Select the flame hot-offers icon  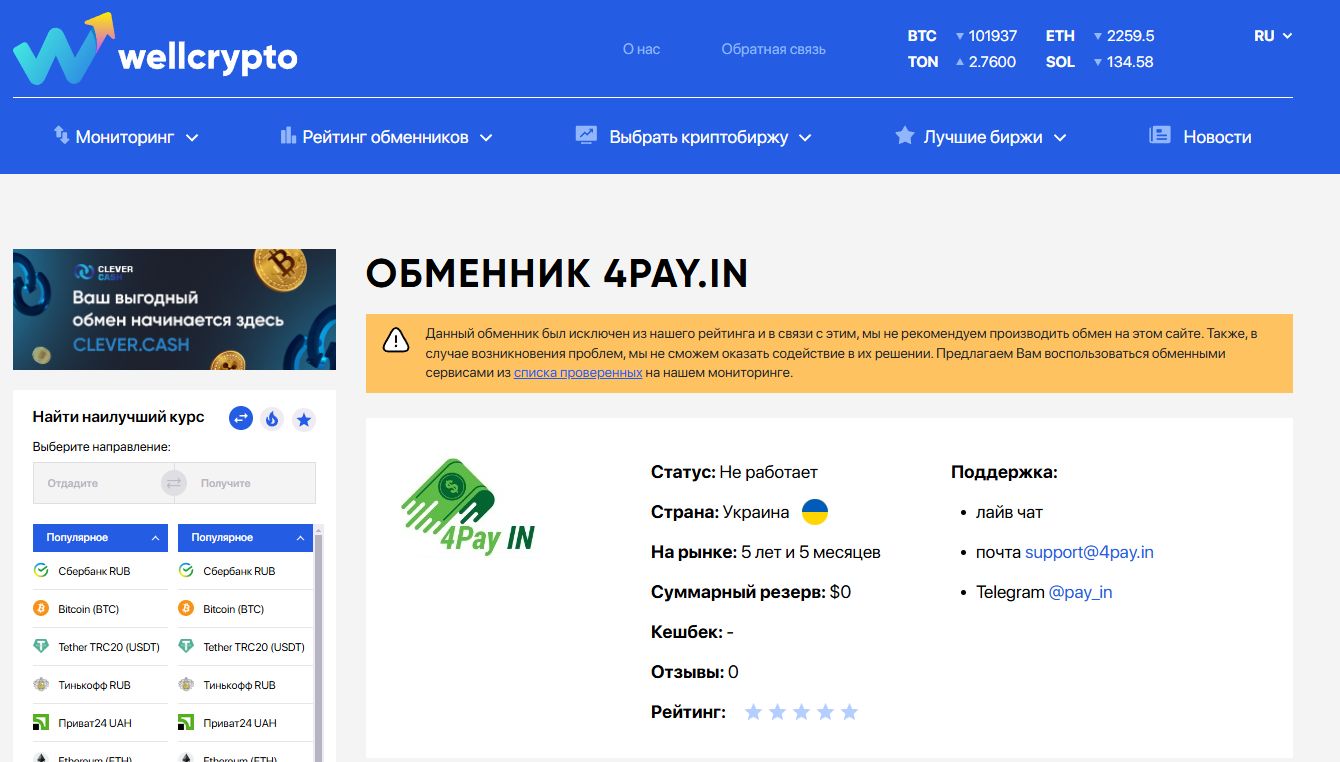click(272, 419)
